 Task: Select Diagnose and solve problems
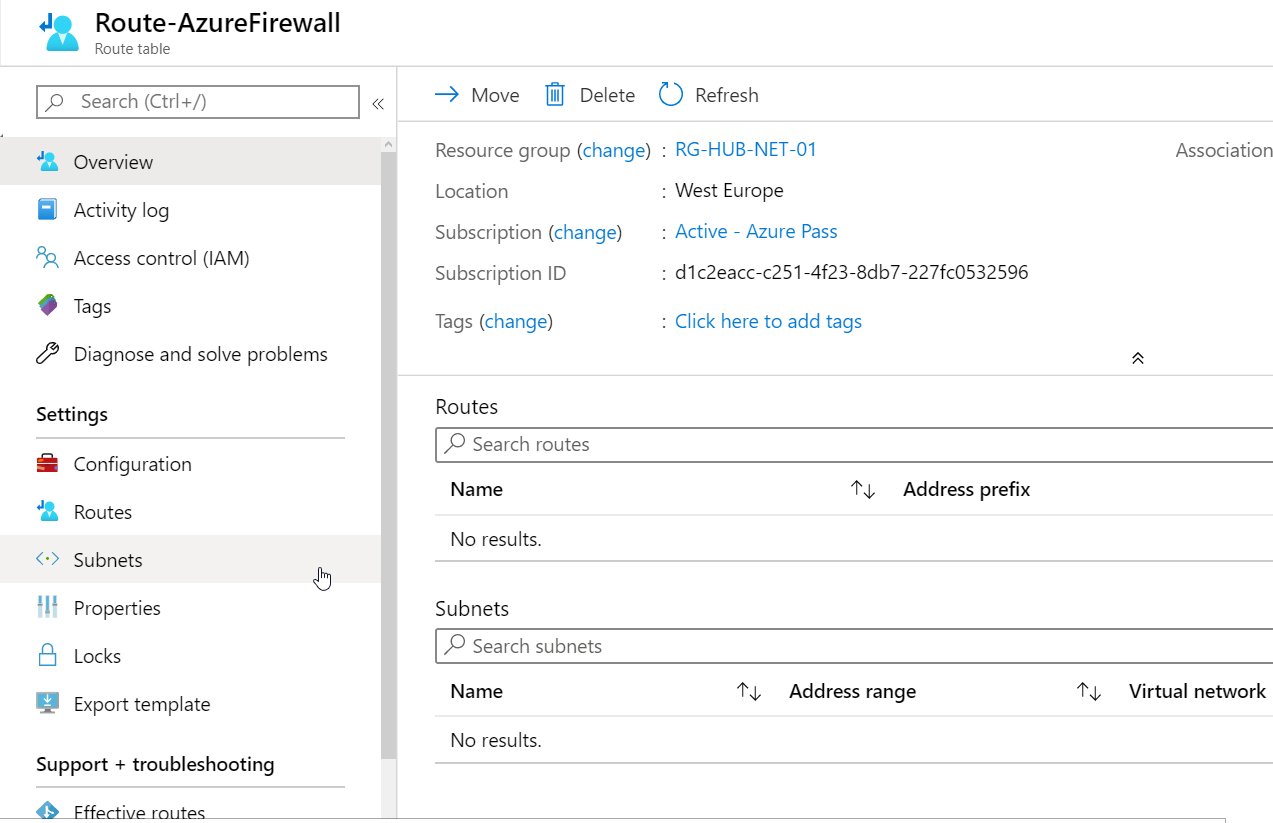[190, 353]
